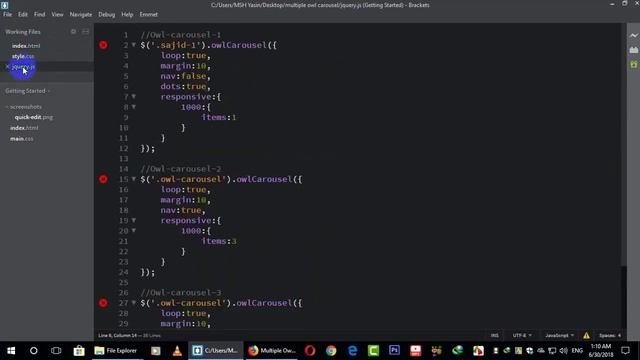The image size is (640, 360).
Task: Click the Working Files header
Action: (x=23, y=32)
